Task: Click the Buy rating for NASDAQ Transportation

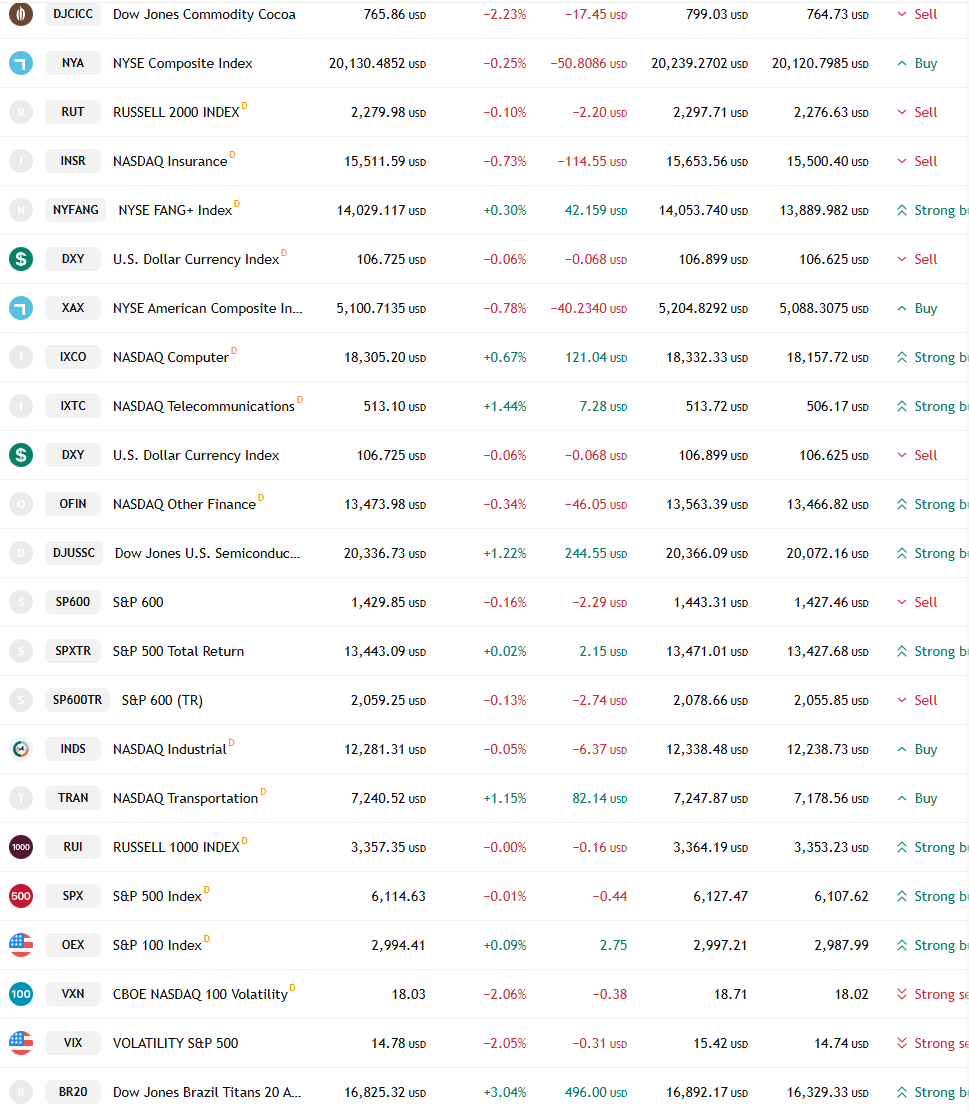Action: click(917, 799)
